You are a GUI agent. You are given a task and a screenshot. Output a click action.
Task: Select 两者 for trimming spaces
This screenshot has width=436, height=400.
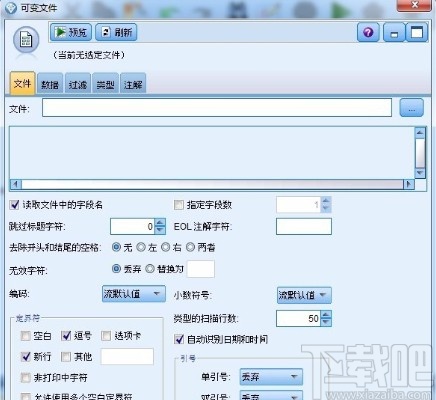click(190, 247)
